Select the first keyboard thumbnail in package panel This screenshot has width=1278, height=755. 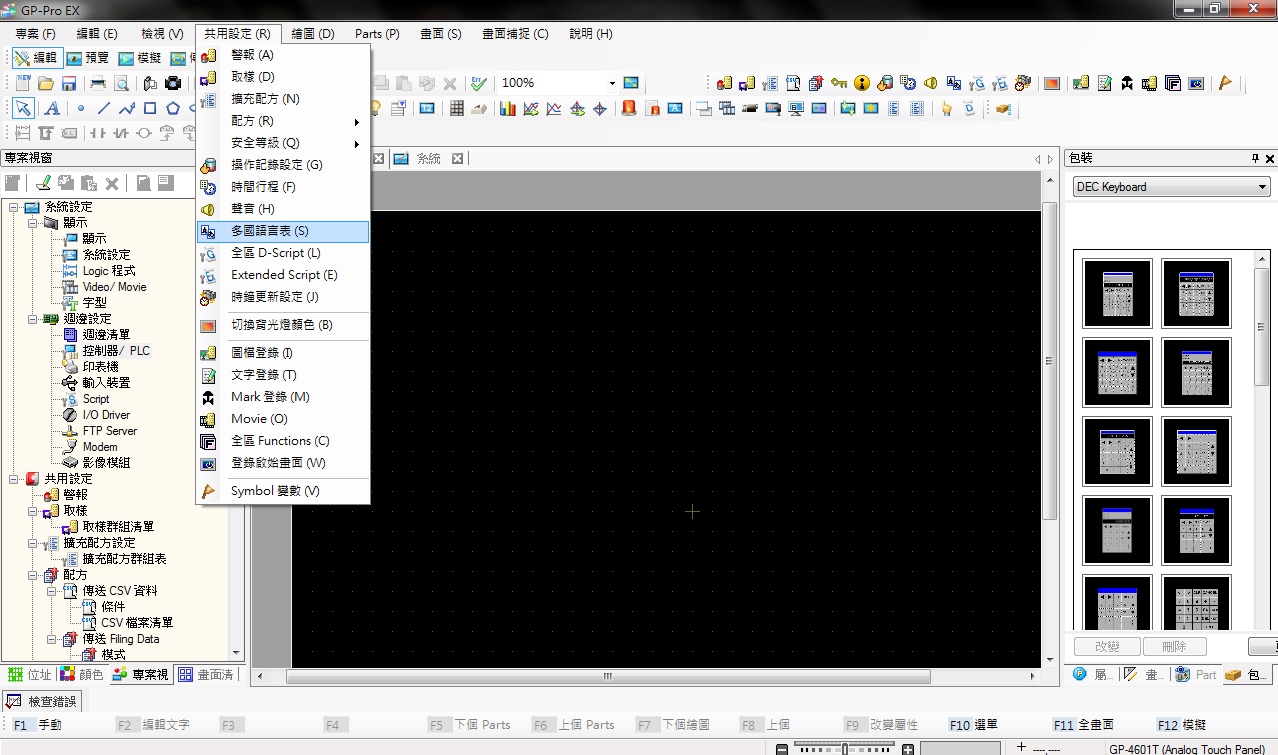coord(1117,294)
